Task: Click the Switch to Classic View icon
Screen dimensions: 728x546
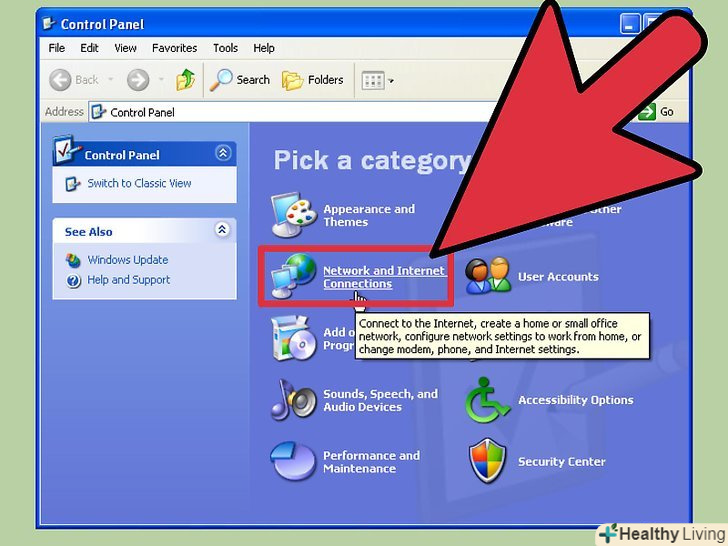Action: tap(72, 184)
